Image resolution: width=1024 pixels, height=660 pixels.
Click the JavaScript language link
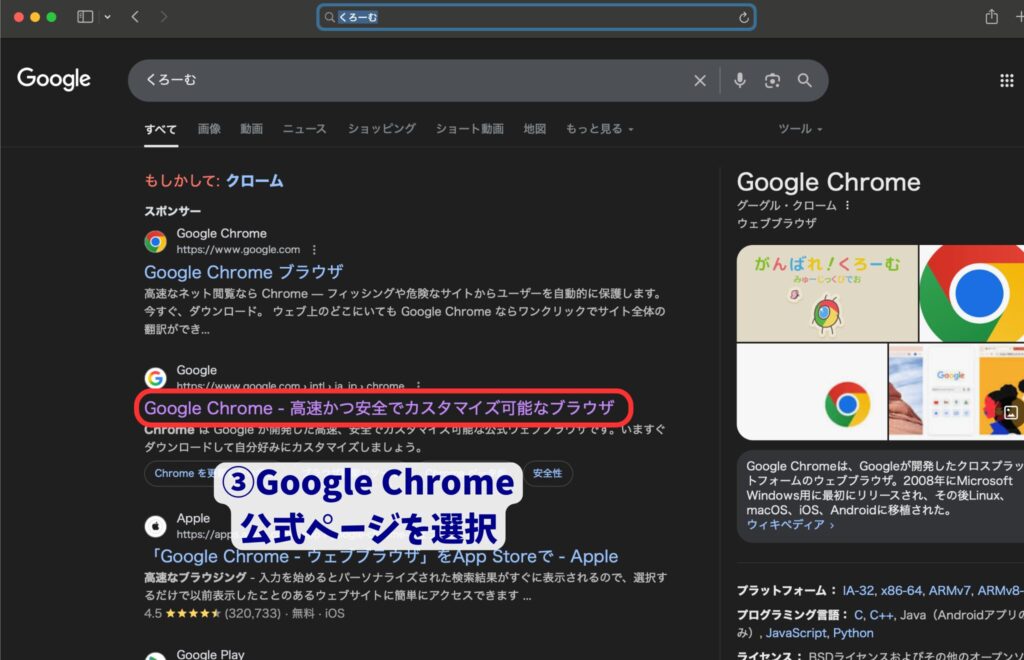(x=796, y=633)
